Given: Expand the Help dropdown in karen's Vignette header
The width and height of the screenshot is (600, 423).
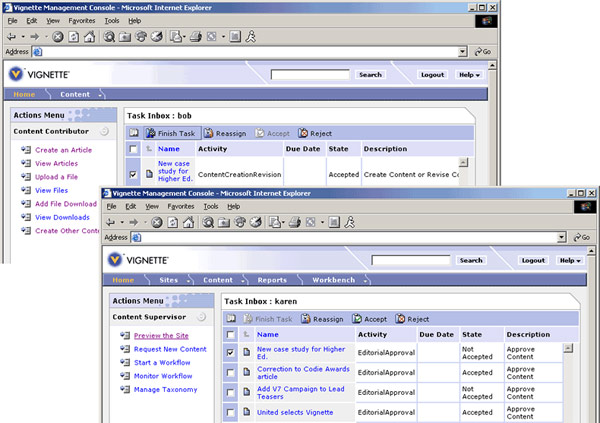Looking at the screenshot, I should (x=570, y=261).
